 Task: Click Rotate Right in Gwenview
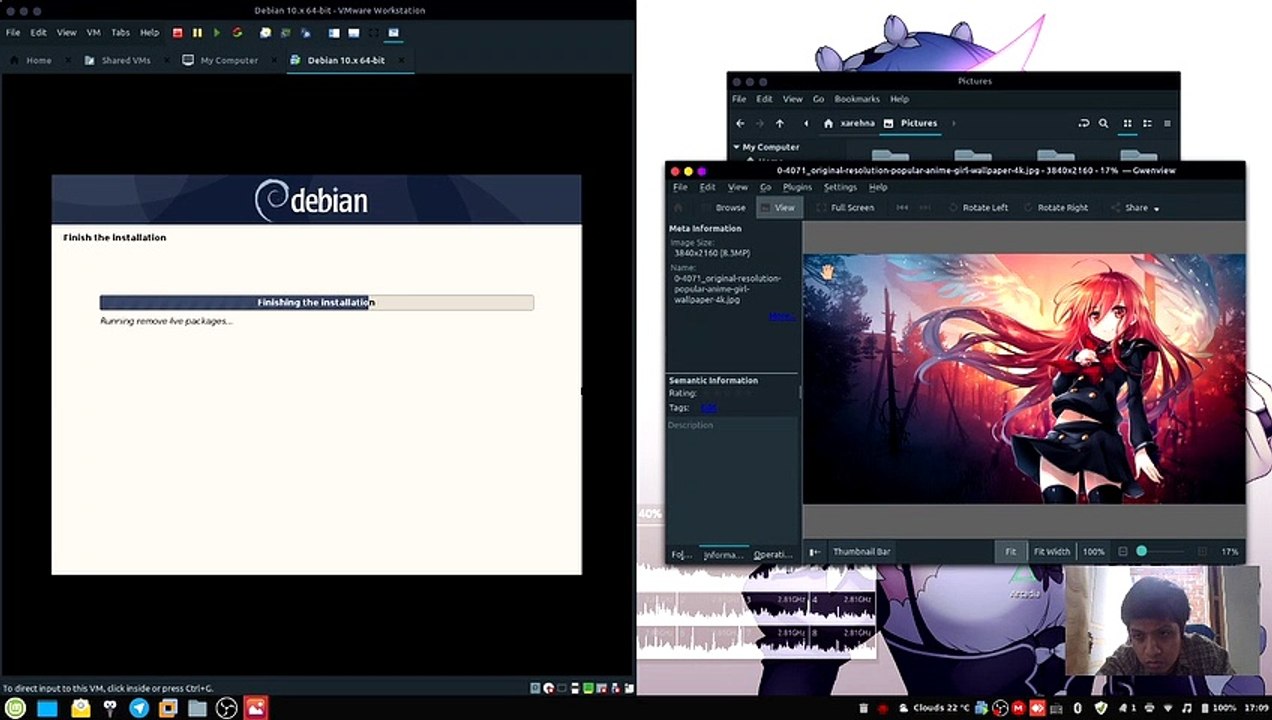(1055, 207)
